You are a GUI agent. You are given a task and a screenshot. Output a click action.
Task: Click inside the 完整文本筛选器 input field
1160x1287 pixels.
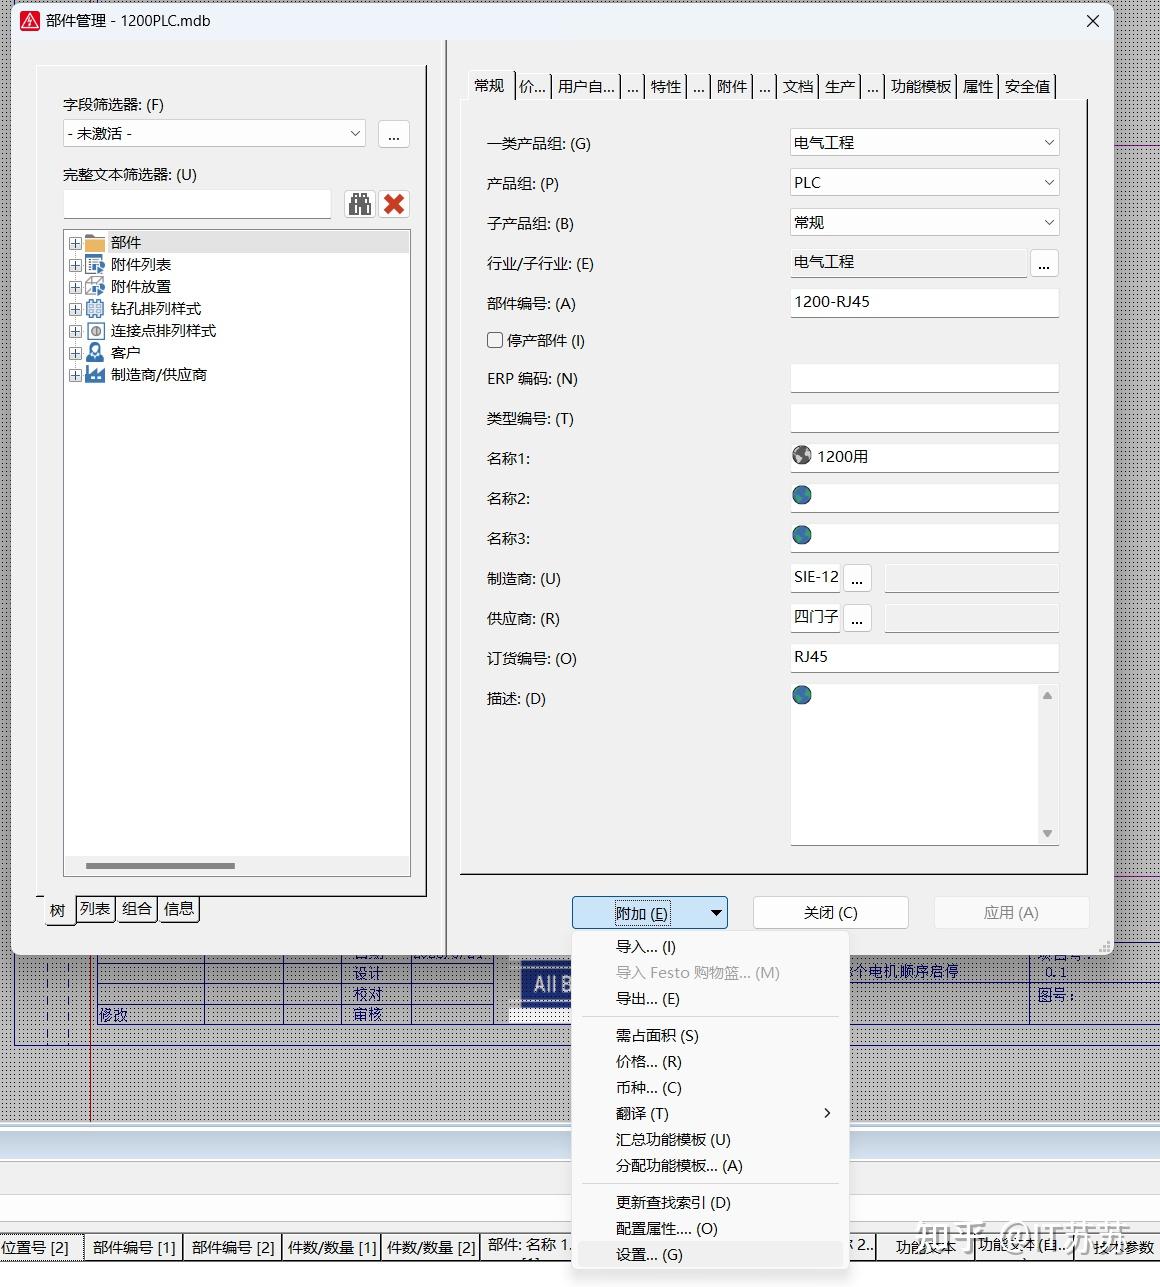(196, 204)
